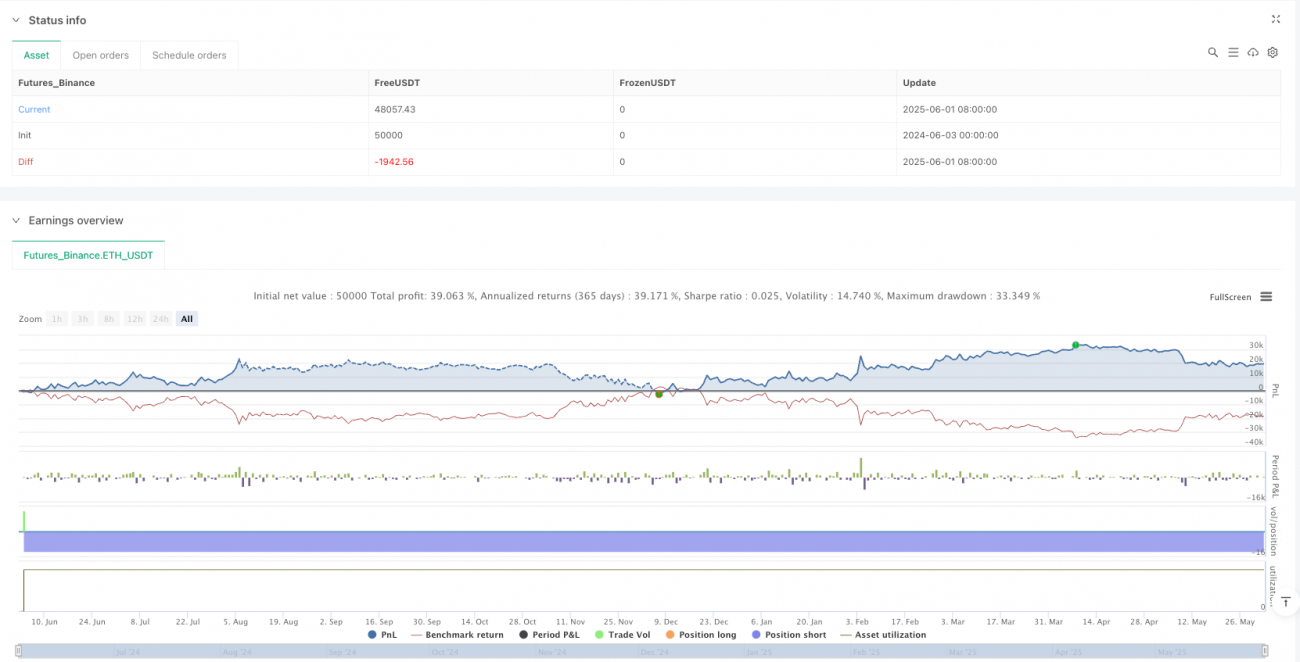Open the list view hamburger icon

point(1233,53)
